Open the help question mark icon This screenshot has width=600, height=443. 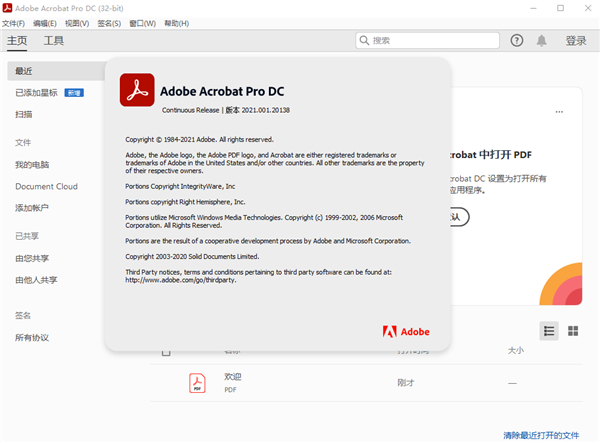click(517, 40)
